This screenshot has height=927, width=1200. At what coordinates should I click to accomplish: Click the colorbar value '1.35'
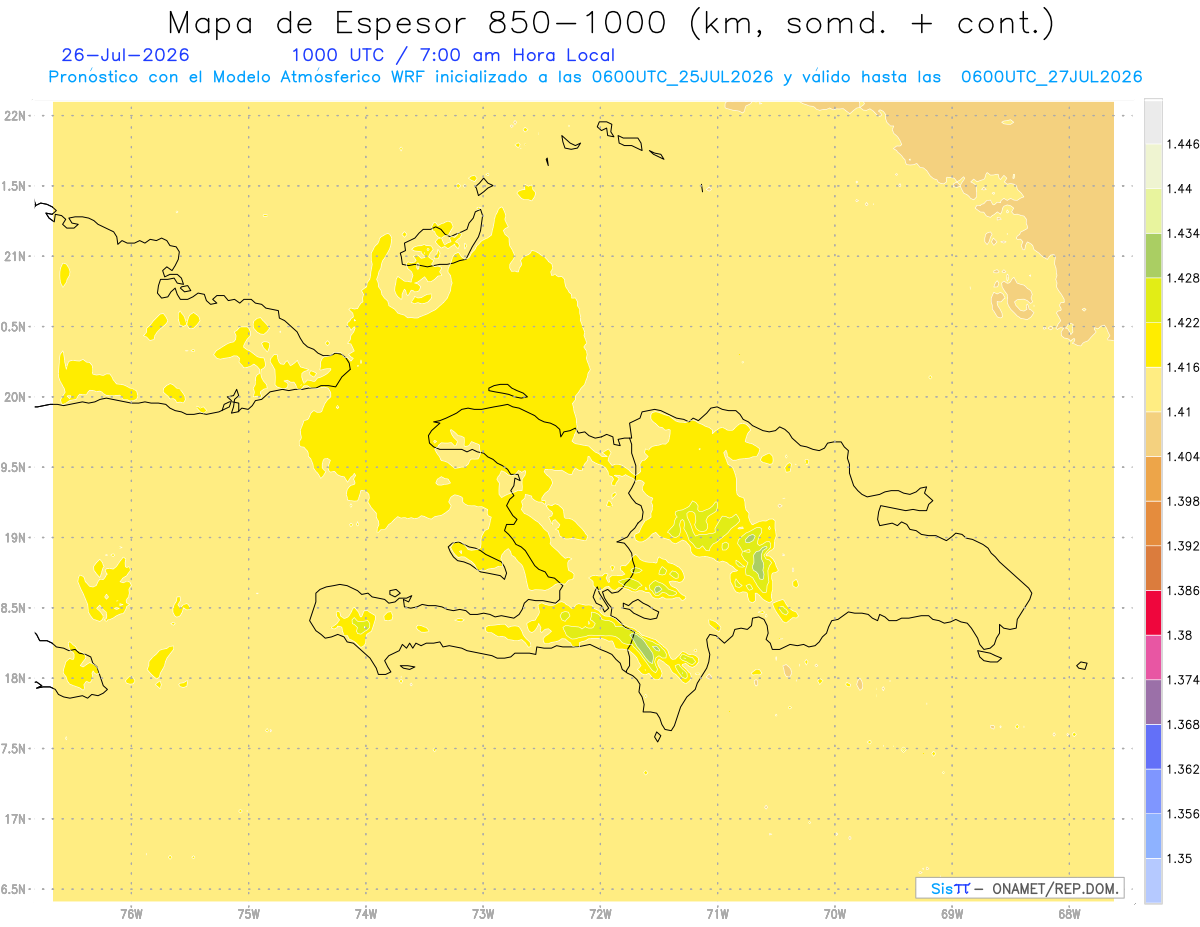coord(1180,858)
